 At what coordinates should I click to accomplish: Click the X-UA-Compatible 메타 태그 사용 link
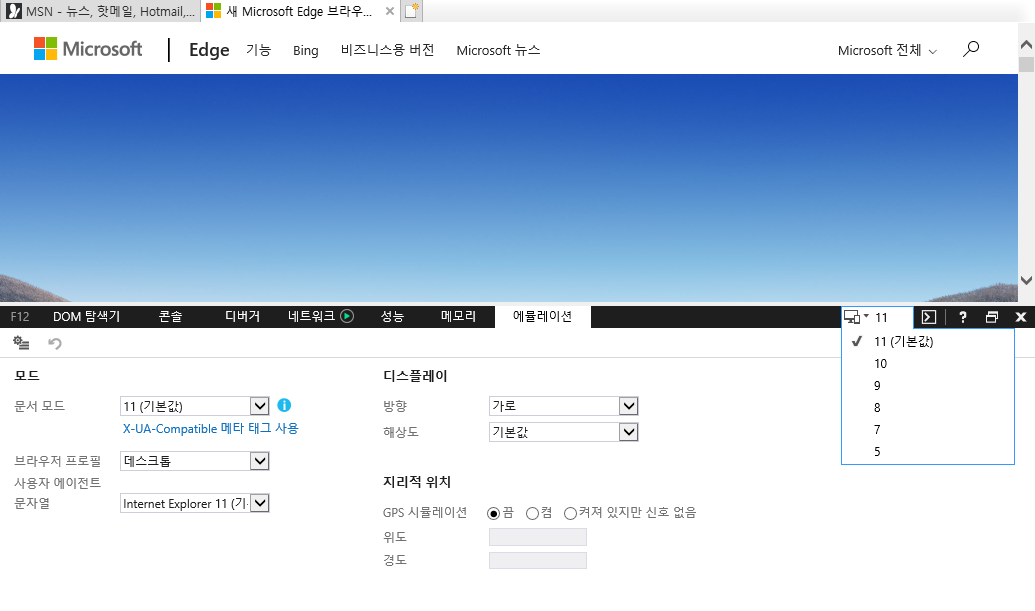coord(211,428)
